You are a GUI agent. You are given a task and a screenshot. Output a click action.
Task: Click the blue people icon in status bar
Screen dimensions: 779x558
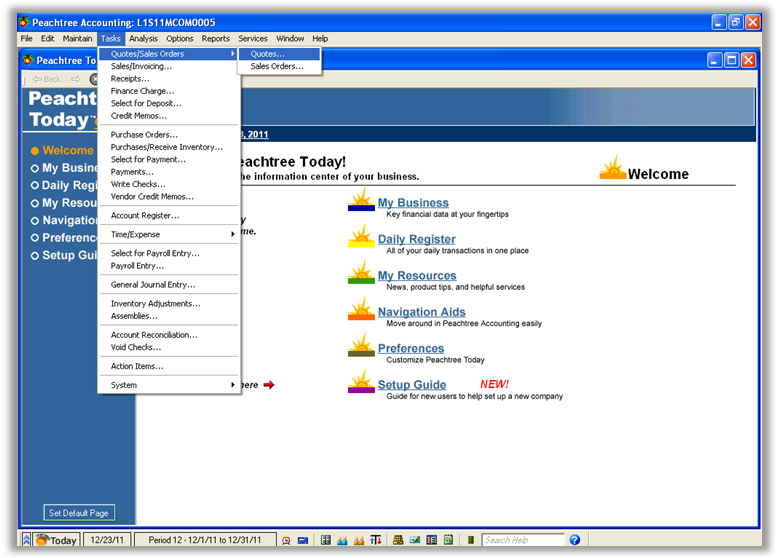342,540
